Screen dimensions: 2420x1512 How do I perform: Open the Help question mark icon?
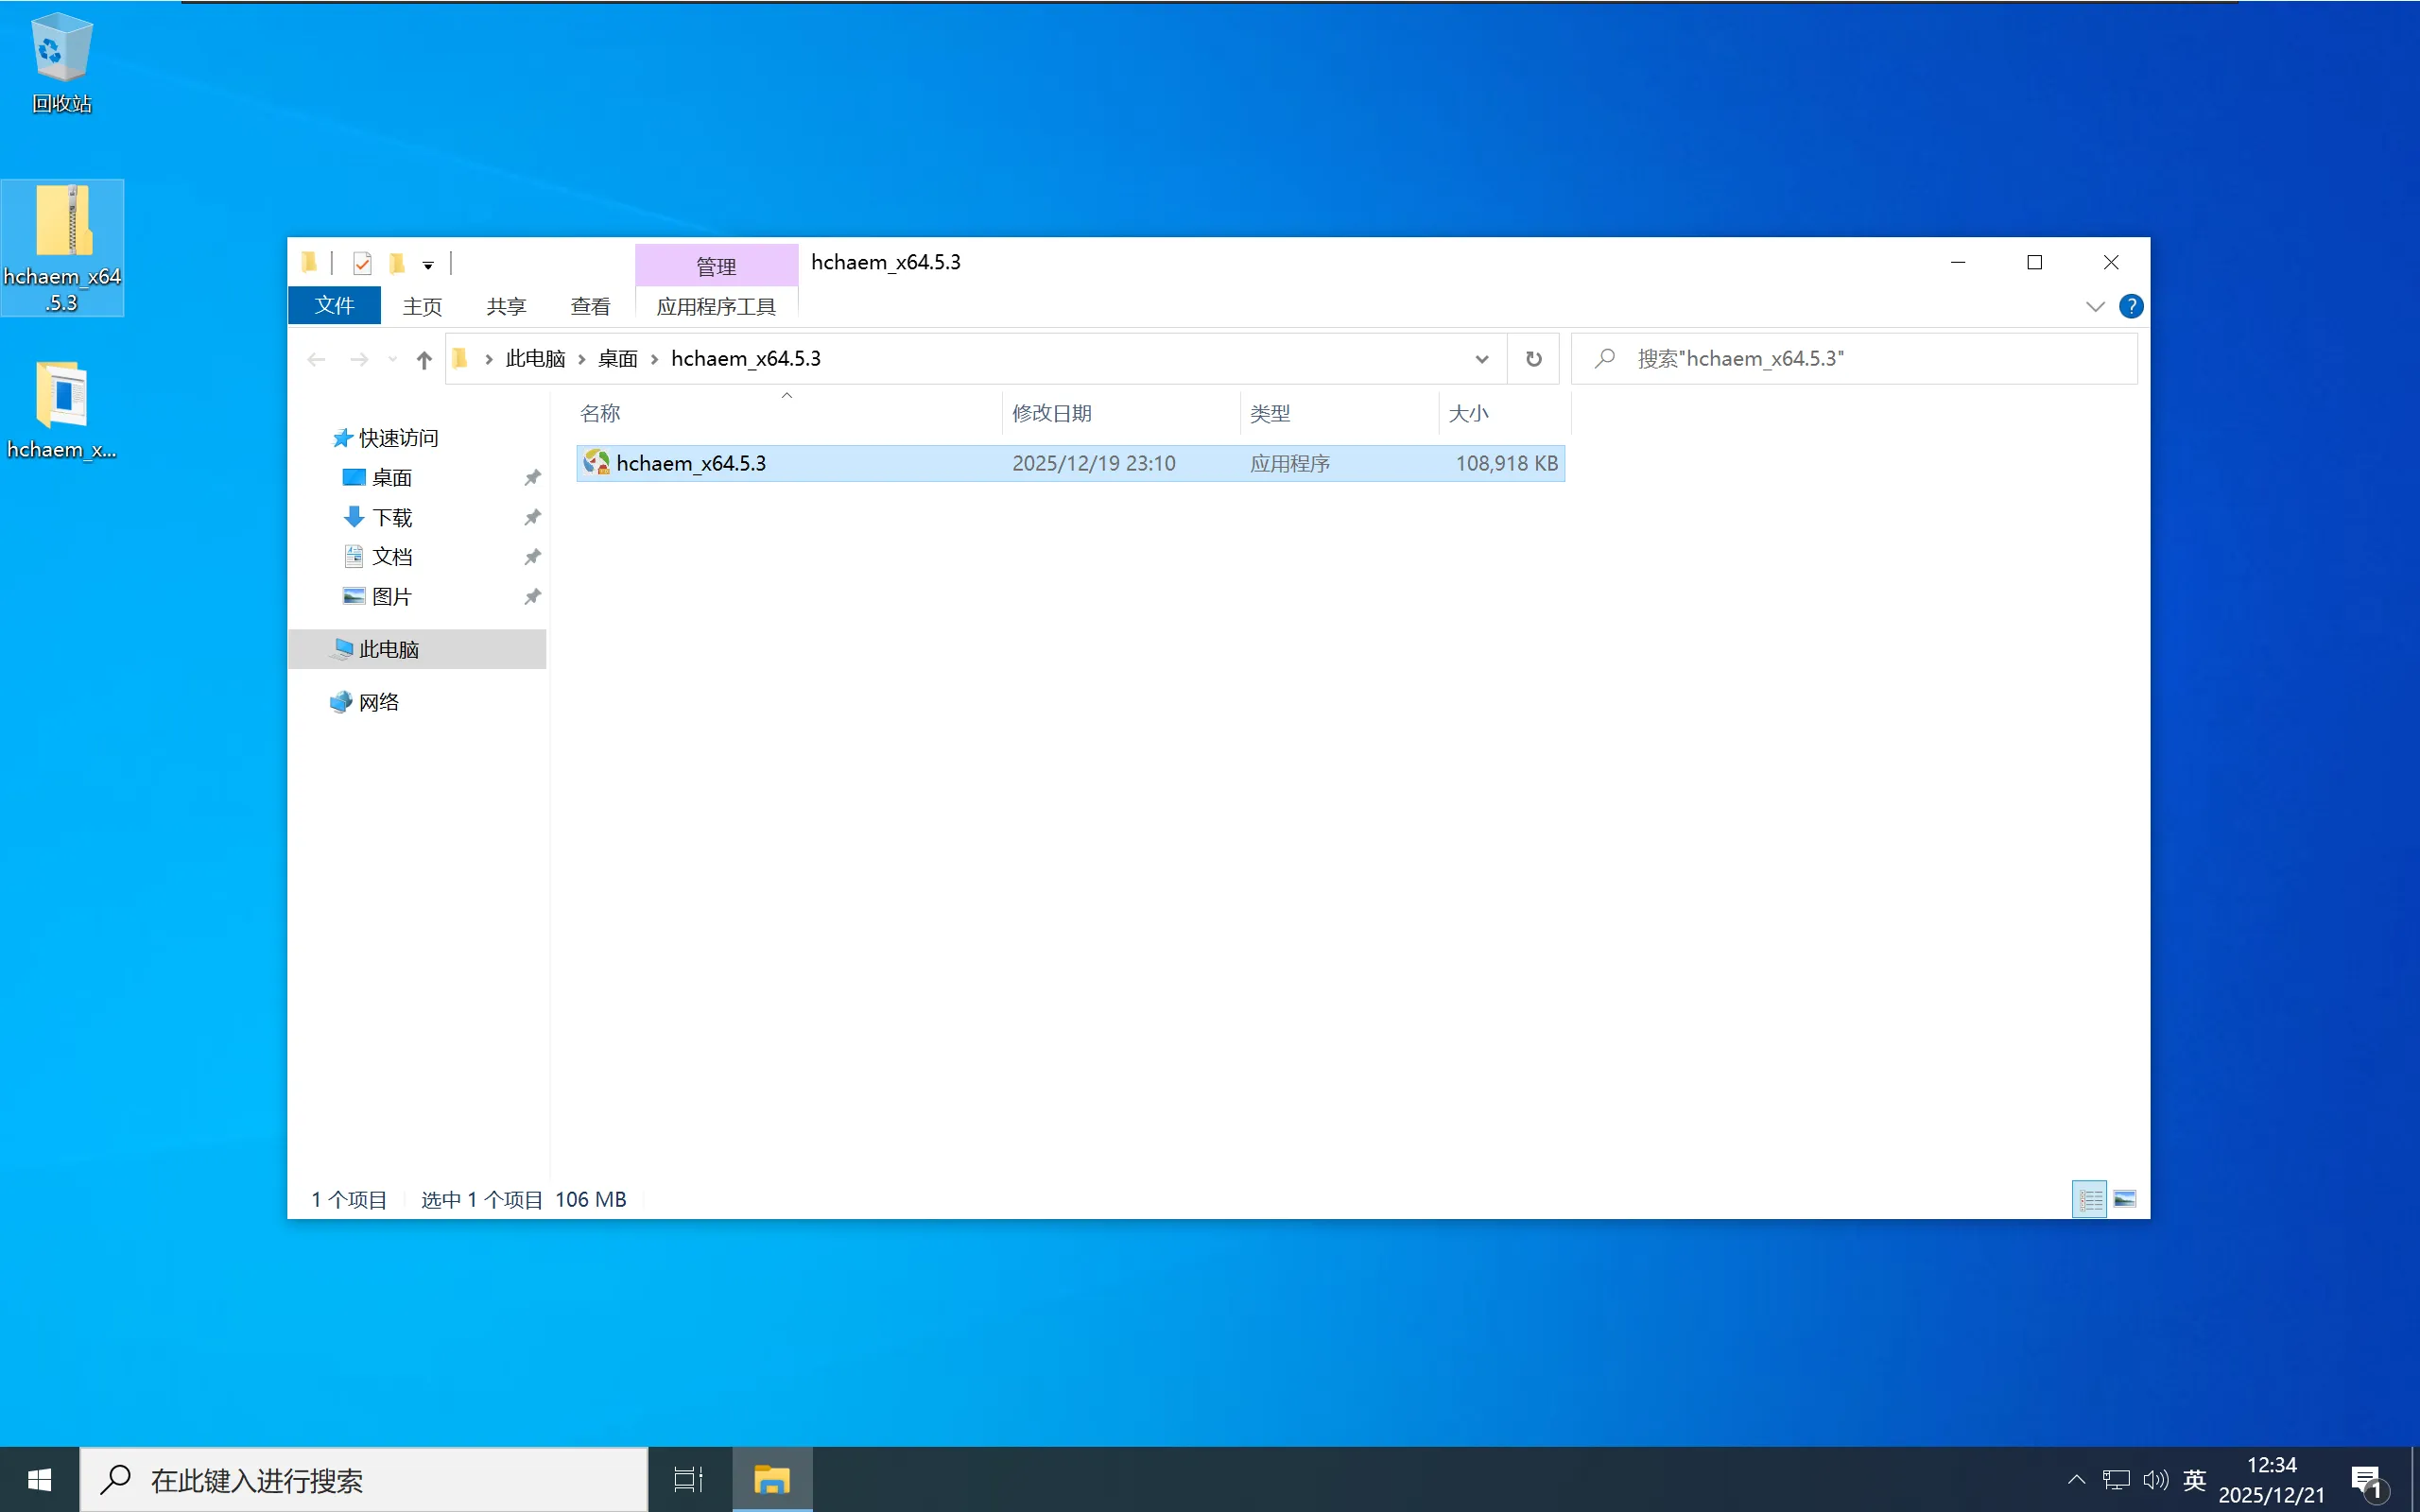click(2130, 306)
